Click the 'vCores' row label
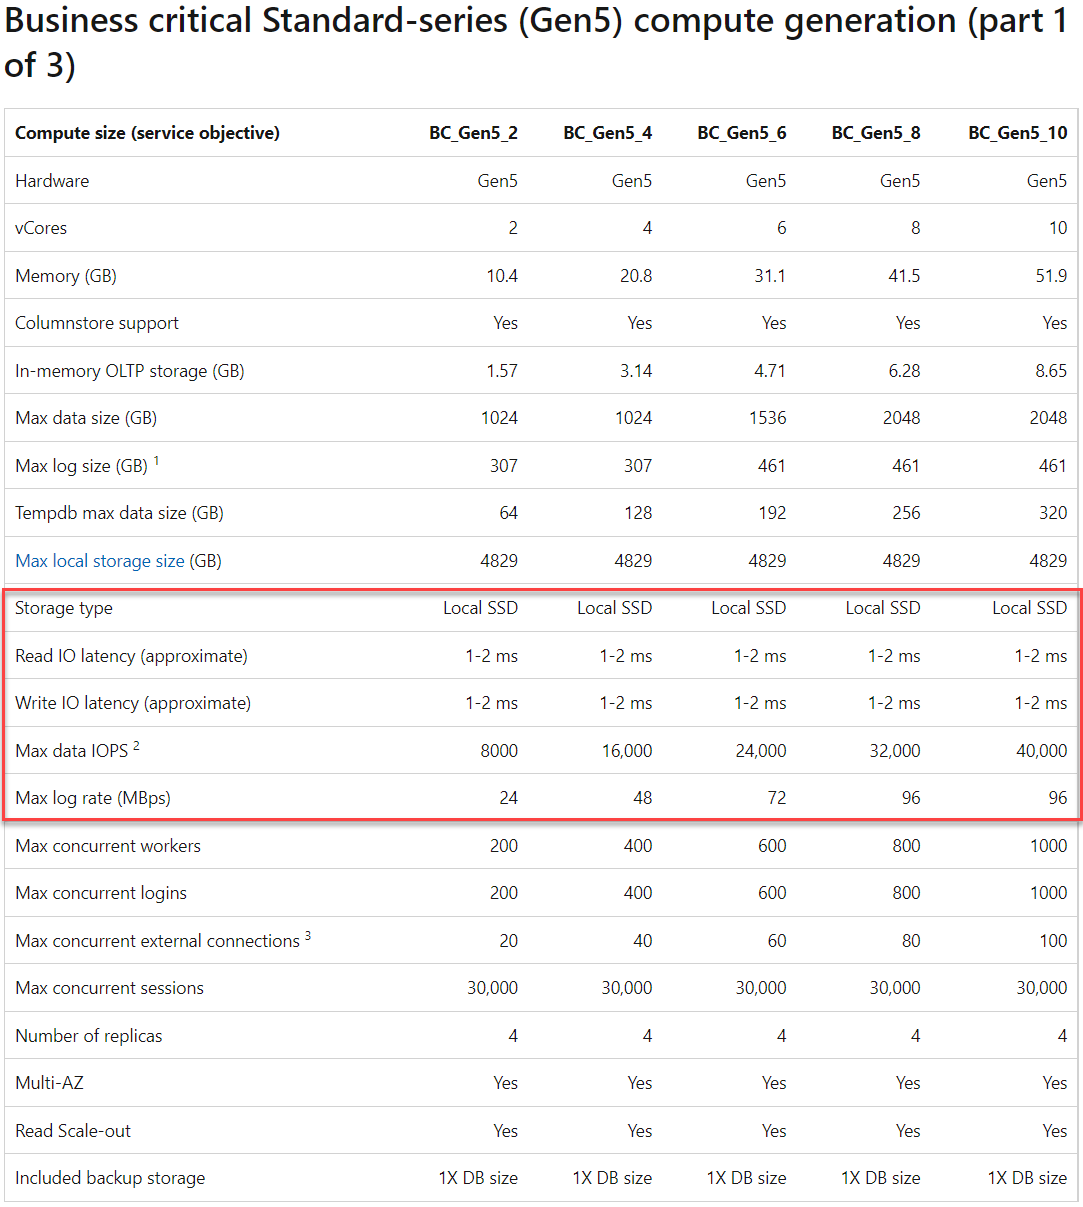 click(x=41, y=228)
